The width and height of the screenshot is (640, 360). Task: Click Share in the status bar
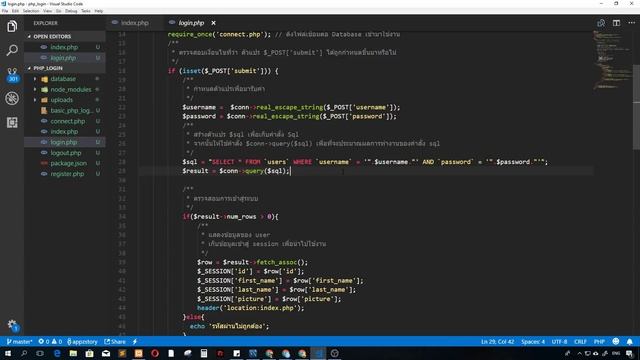tap(115, 342)
